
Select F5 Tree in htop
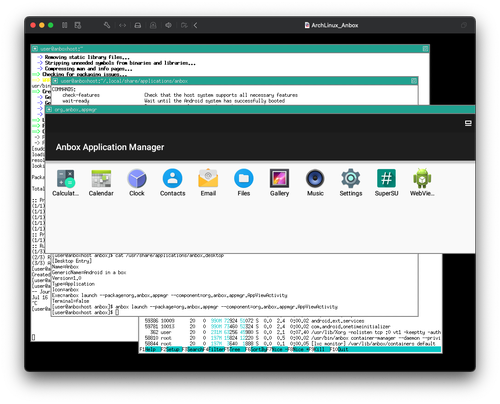(x=235, y=349)
